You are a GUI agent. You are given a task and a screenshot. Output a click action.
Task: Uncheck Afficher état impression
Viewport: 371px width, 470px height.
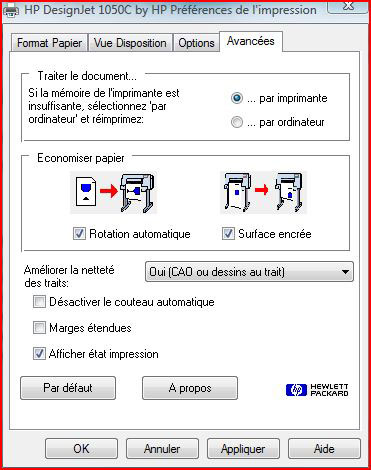[x=39, y=354]
